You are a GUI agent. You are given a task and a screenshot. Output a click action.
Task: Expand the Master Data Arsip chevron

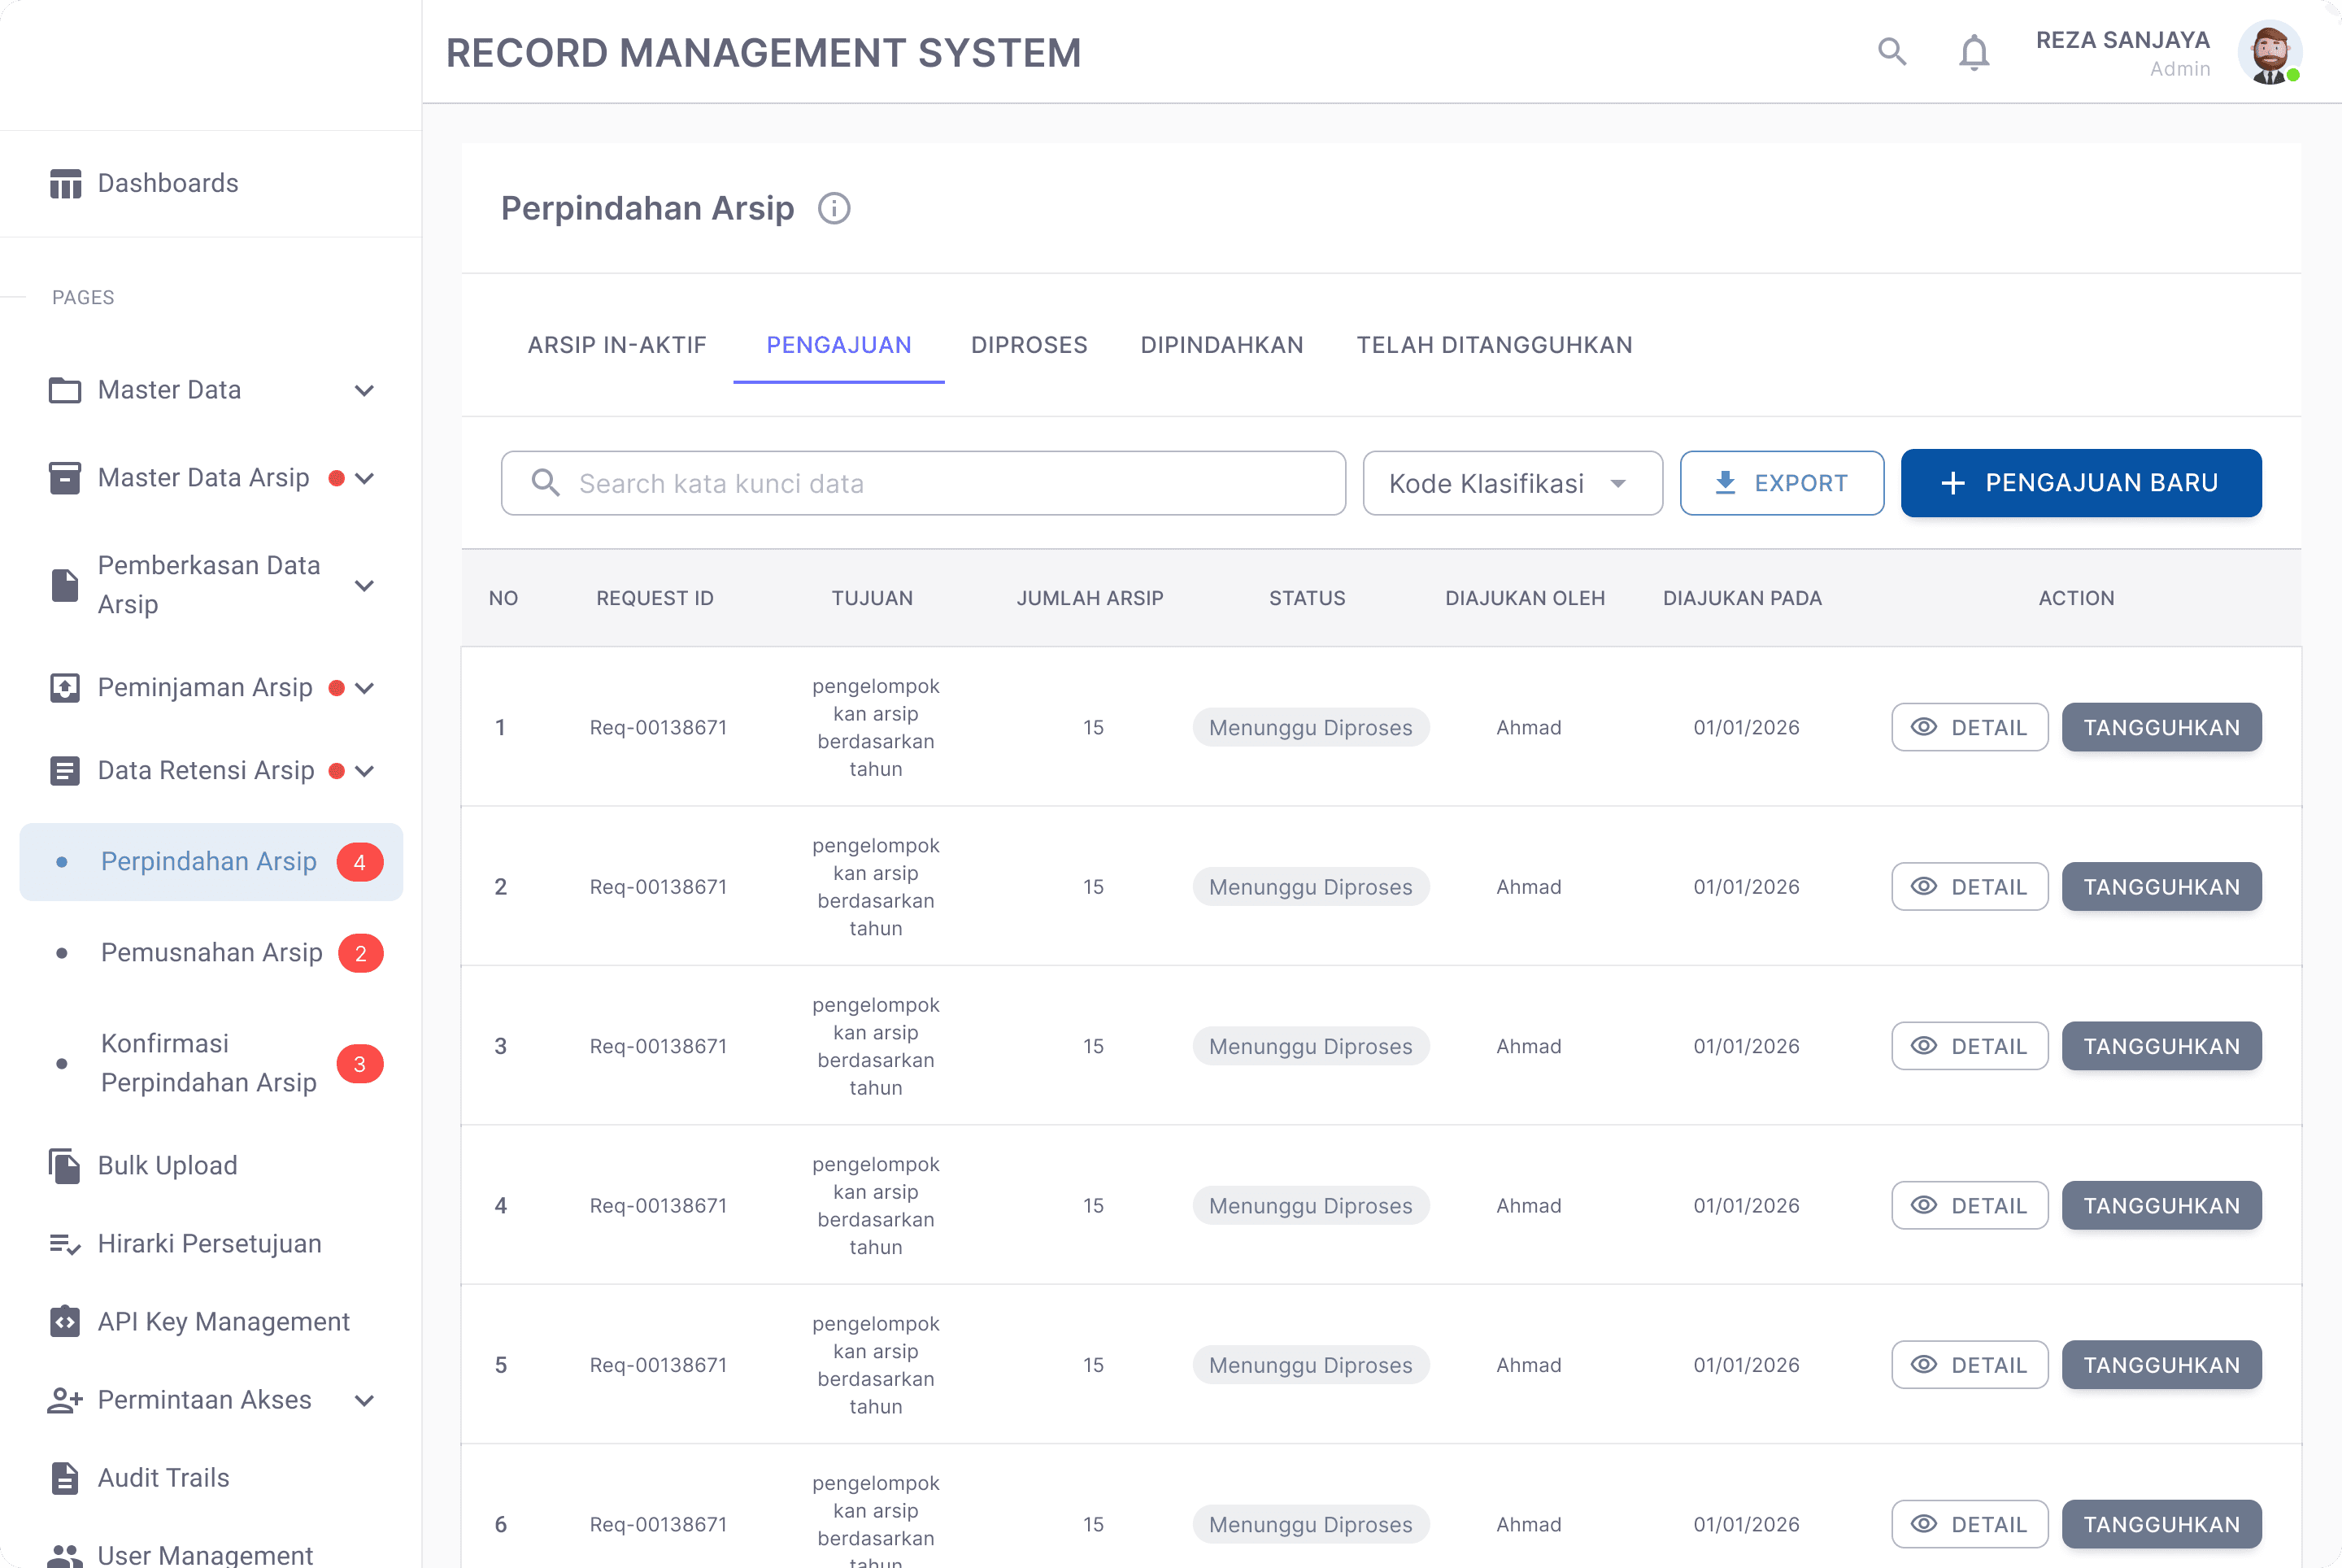click(x=365, y=479)
